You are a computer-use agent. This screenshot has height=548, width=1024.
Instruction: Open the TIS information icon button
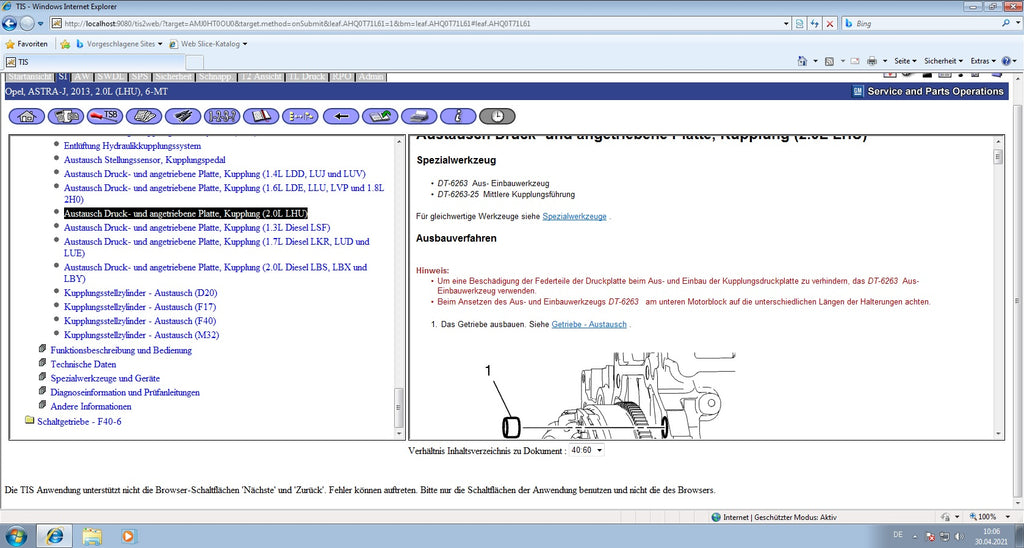point(458,116)
